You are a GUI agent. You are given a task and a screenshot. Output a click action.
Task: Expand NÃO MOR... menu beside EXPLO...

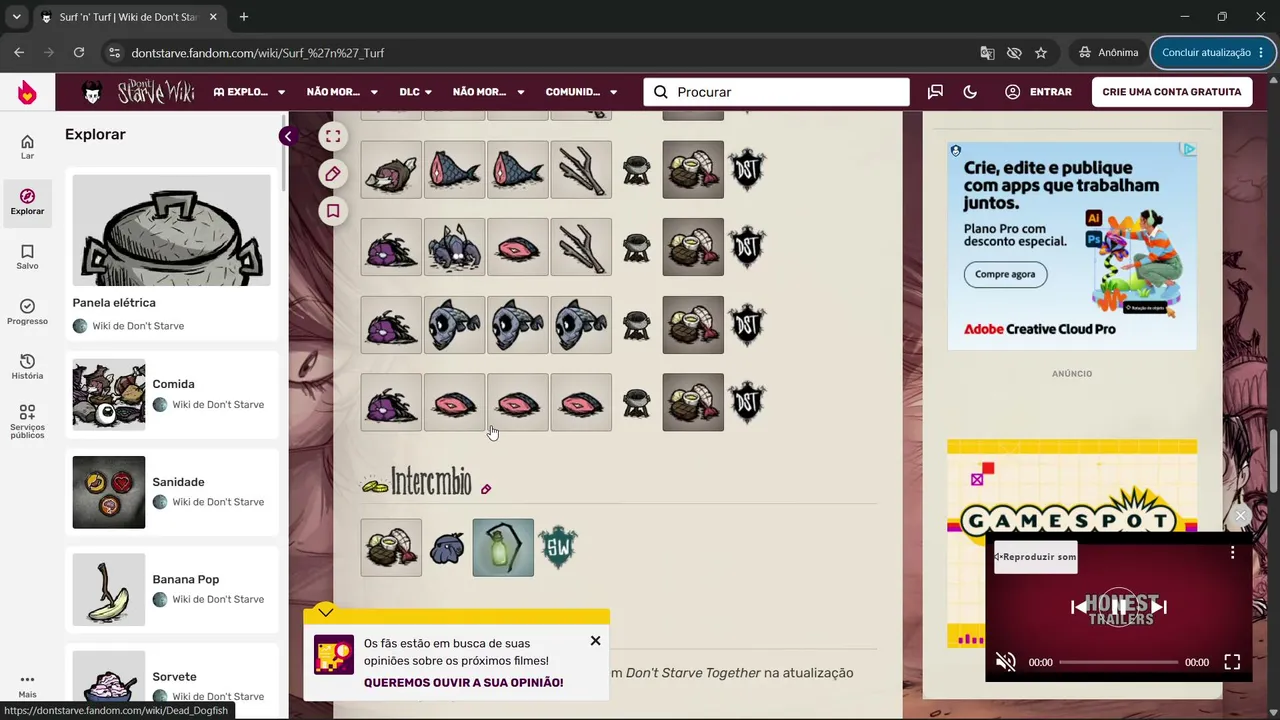342,92
